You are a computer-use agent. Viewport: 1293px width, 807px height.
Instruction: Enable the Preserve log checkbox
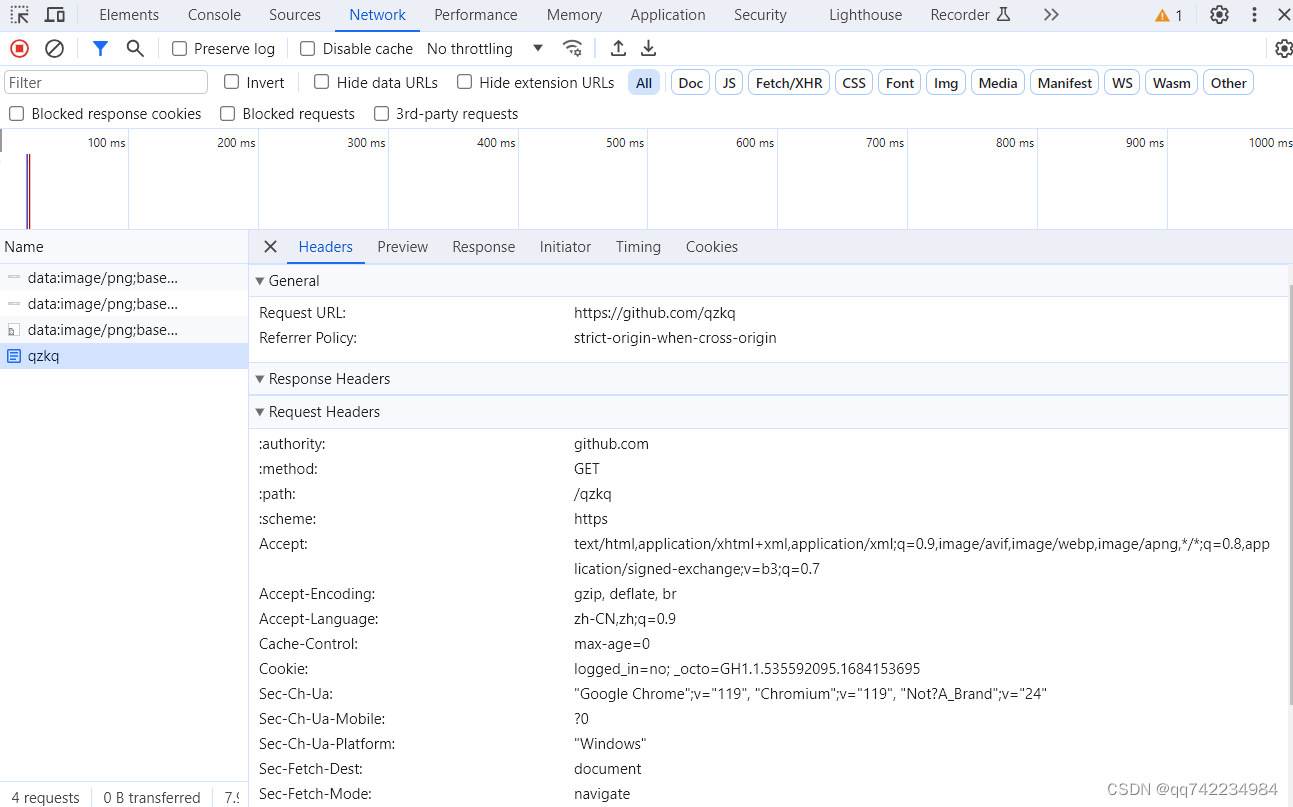click(180, 48)
